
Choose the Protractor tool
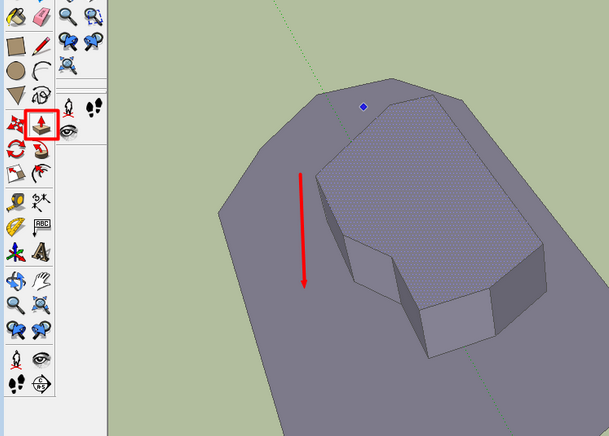[x=16, y=228]
